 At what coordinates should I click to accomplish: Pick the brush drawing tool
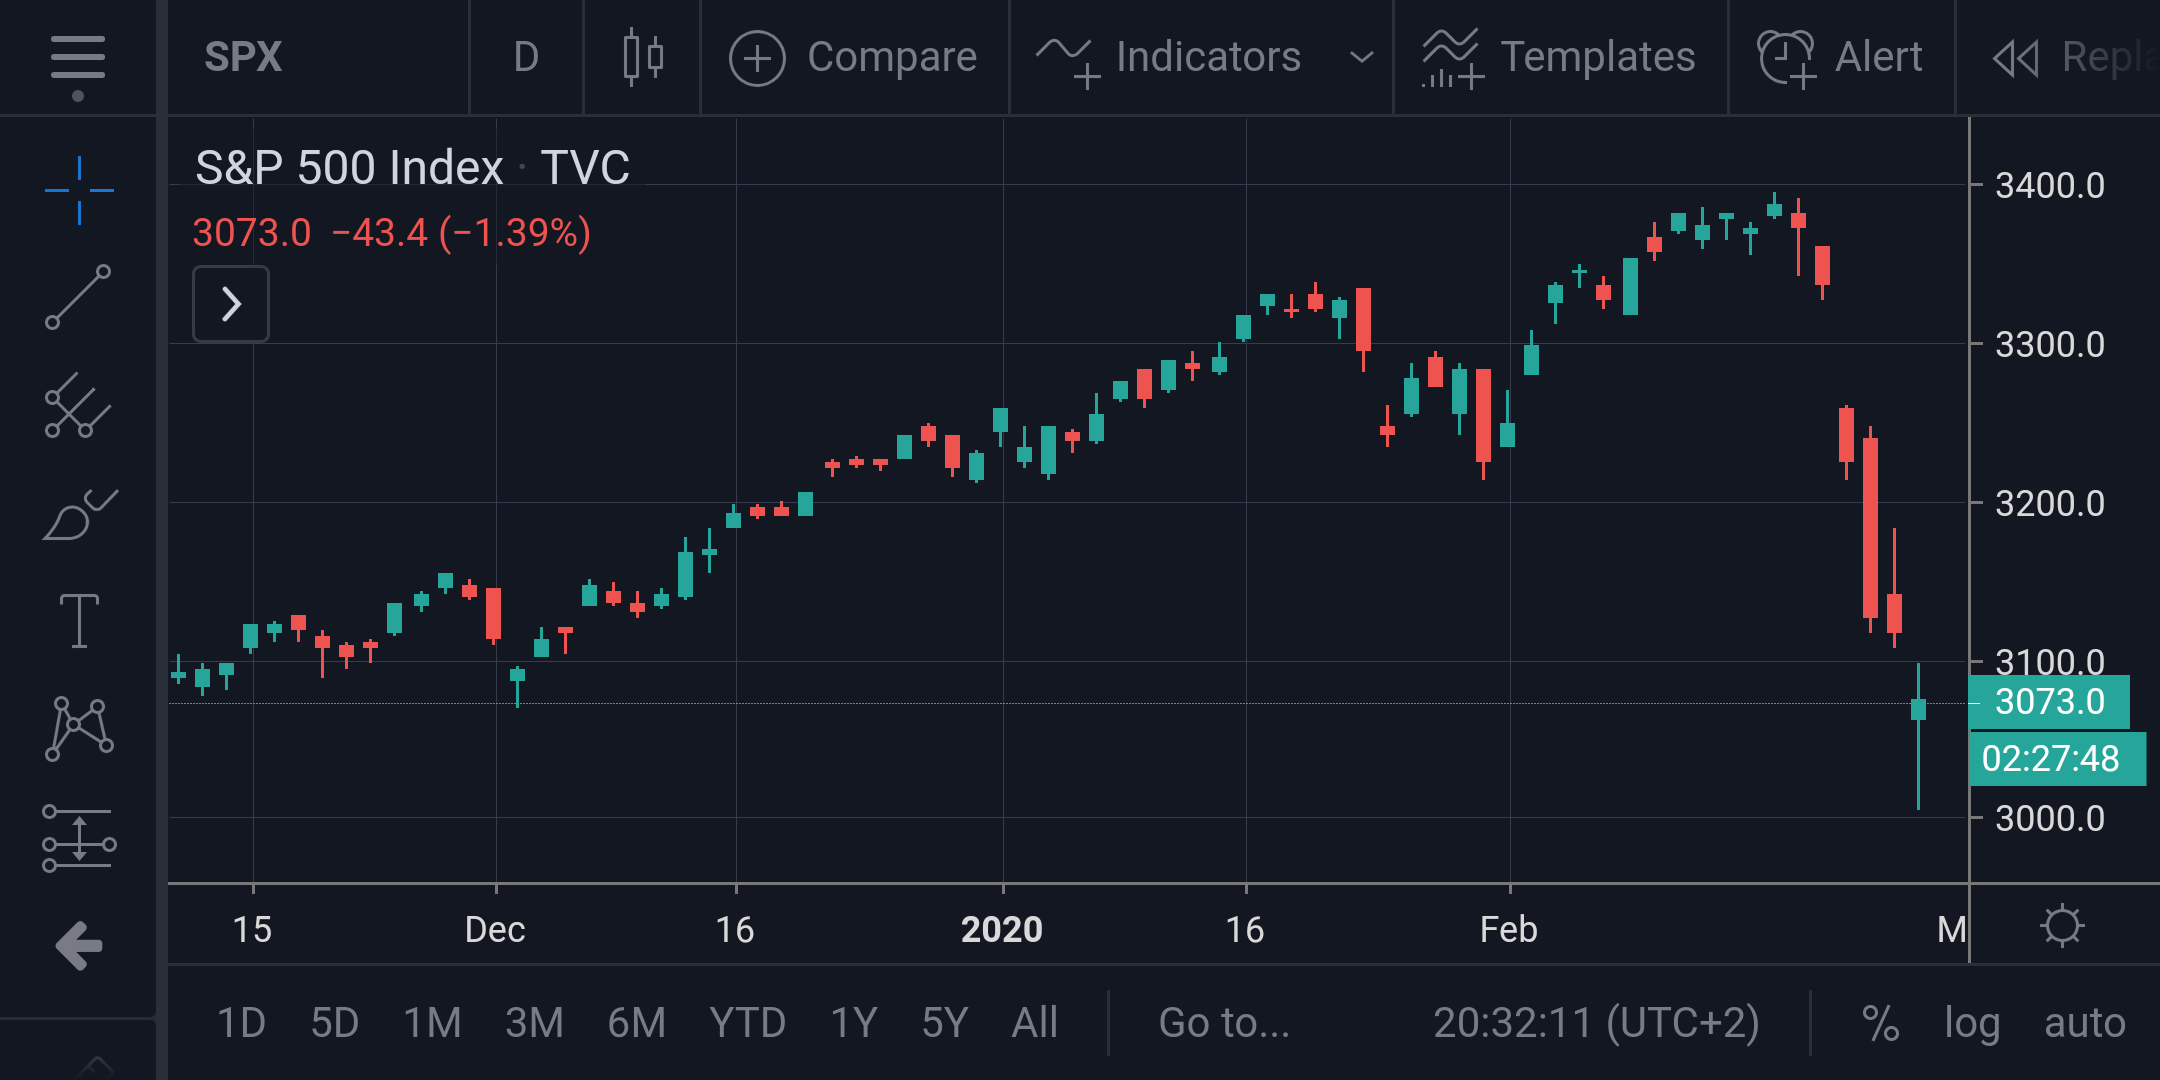(79, 516)
